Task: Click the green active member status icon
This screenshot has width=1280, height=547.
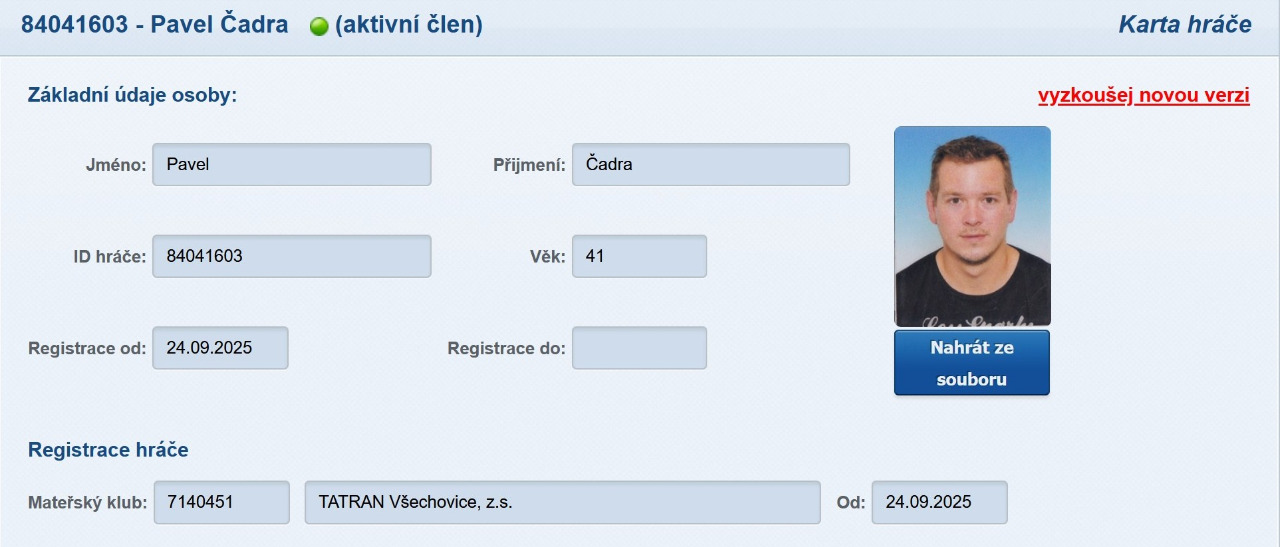Action: point(319,27)
